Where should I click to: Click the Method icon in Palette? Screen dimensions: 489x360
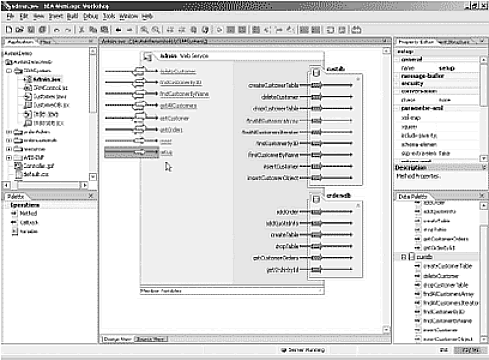tap(14, 213)
